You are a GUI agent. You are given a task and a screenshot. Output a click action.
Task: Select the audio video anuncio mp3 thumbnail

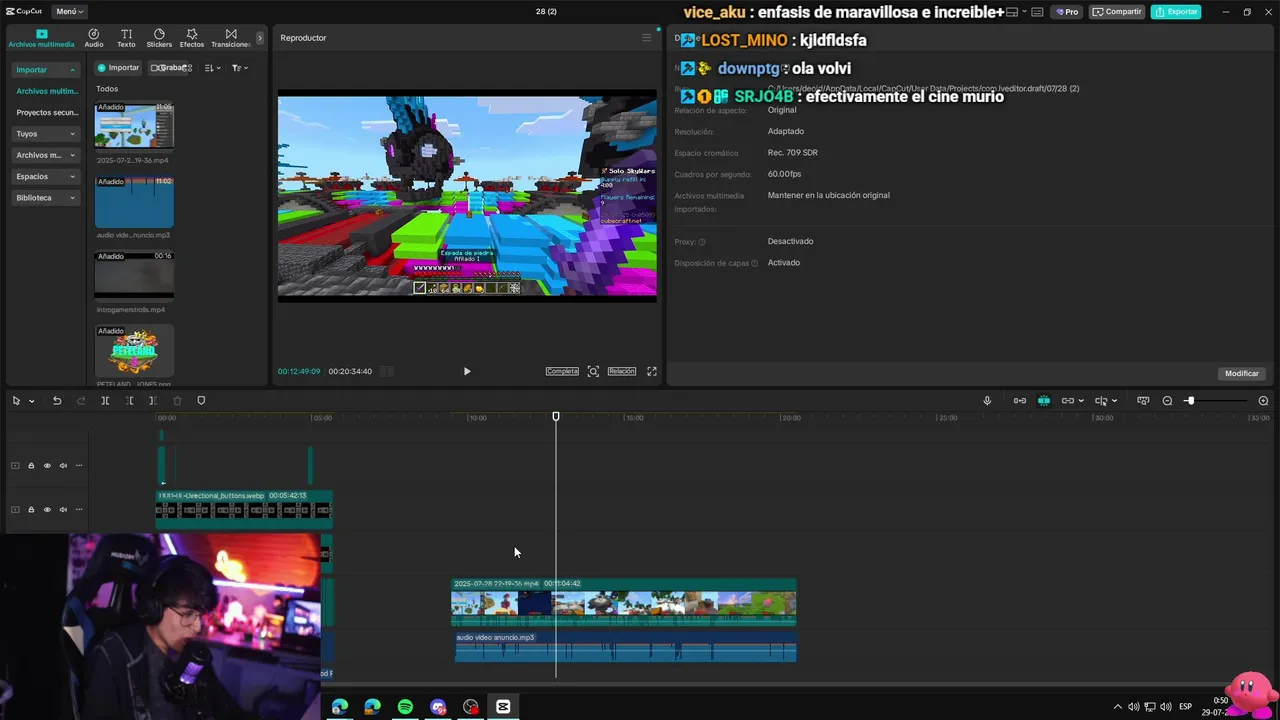tap(134, 203)
